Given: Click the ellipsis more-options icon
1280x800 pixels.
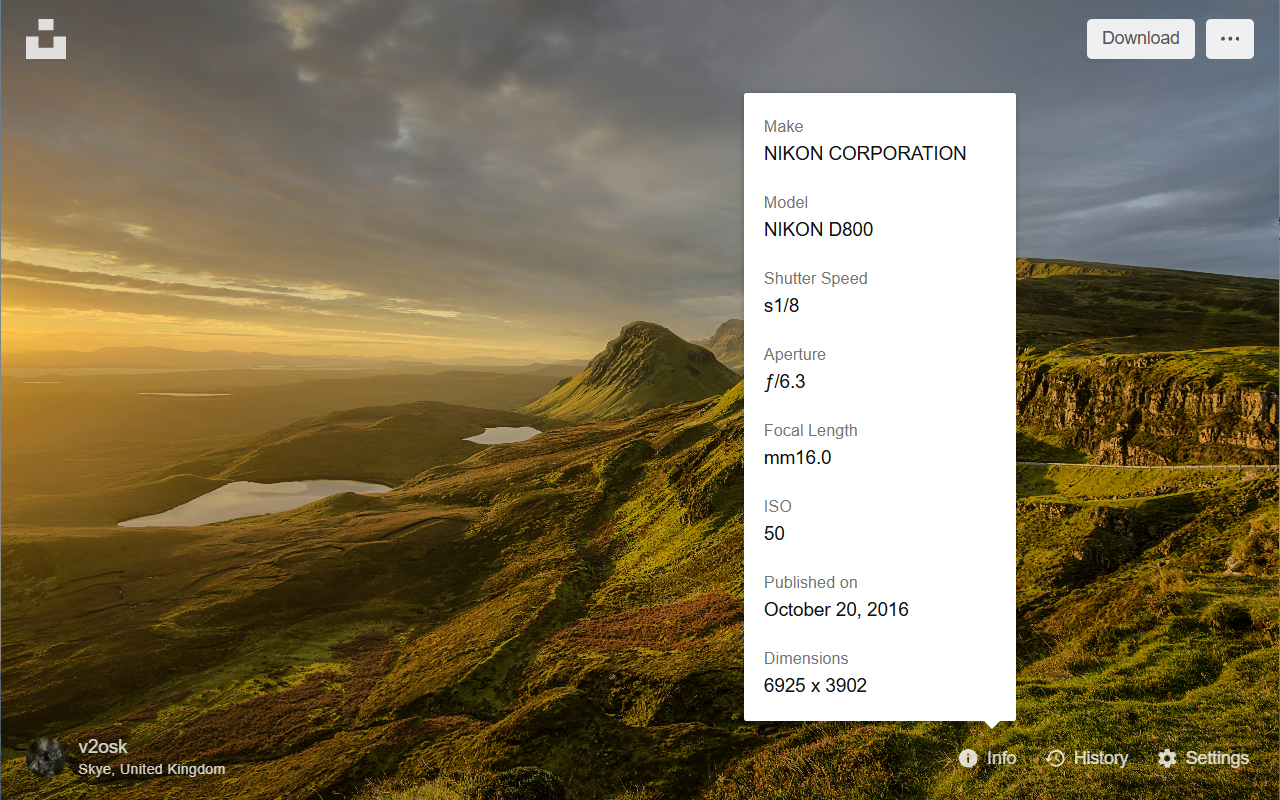Looking at the screenshot, I should [1229, 38].
